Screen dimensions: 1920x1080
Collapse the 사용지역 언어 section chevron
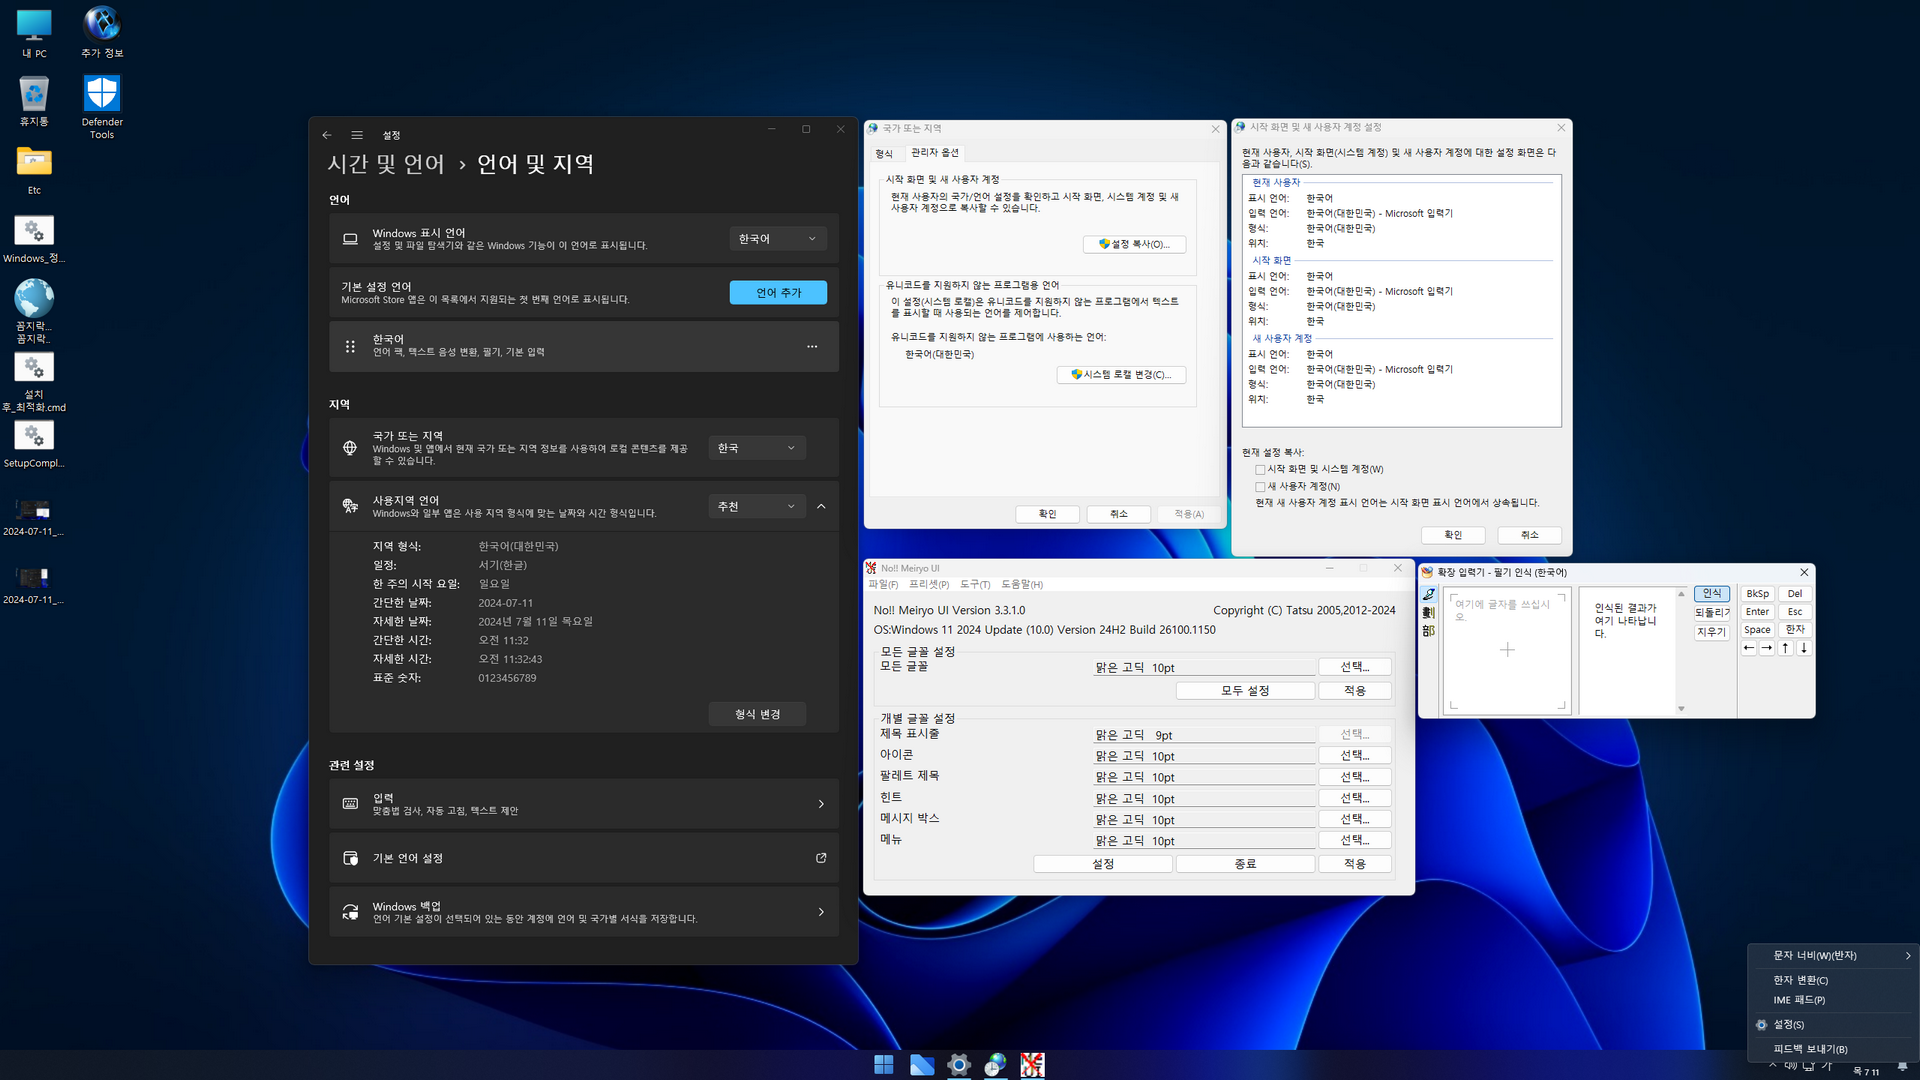(821, 507)
